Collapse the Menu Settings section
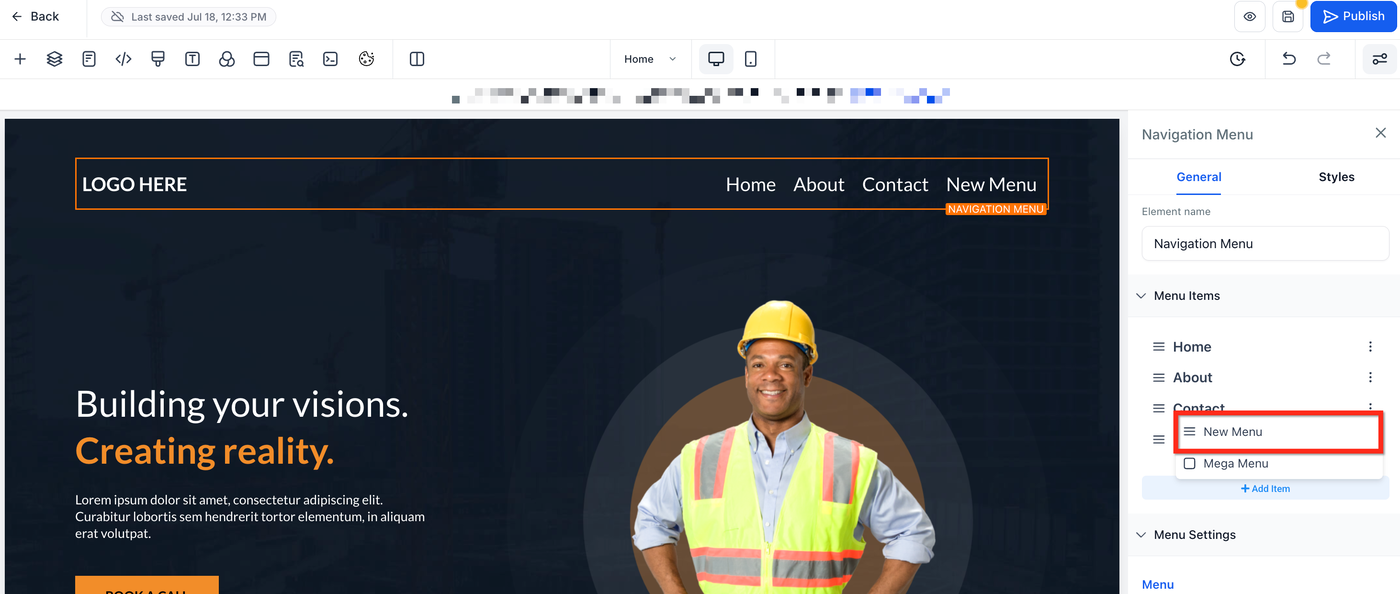The image size is (1400, 594). [1141, 535]
